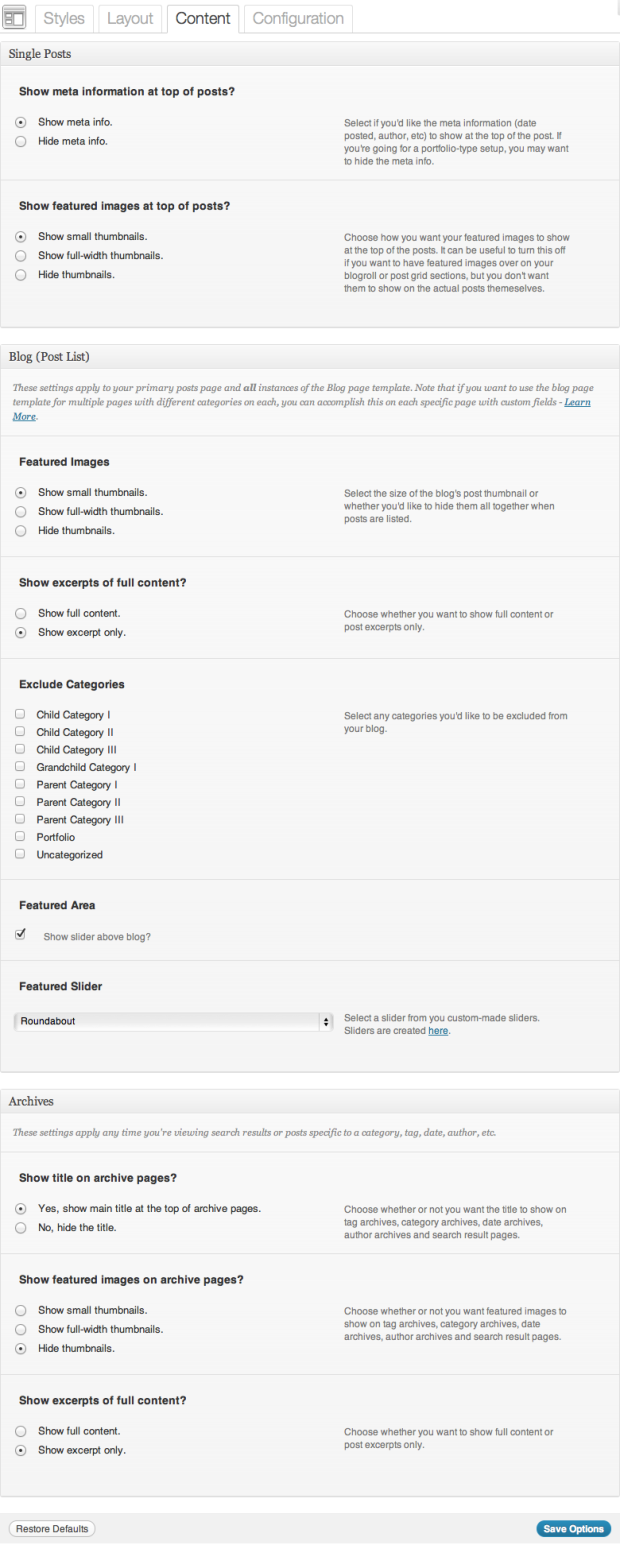Switch to the Styles tab

click(64, 19)
